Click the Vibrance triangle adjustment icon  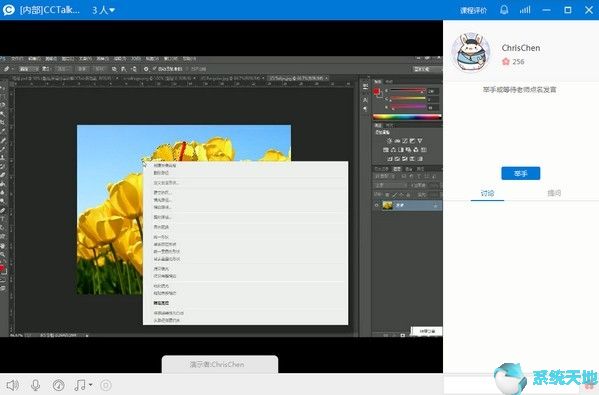click(420, 141)
